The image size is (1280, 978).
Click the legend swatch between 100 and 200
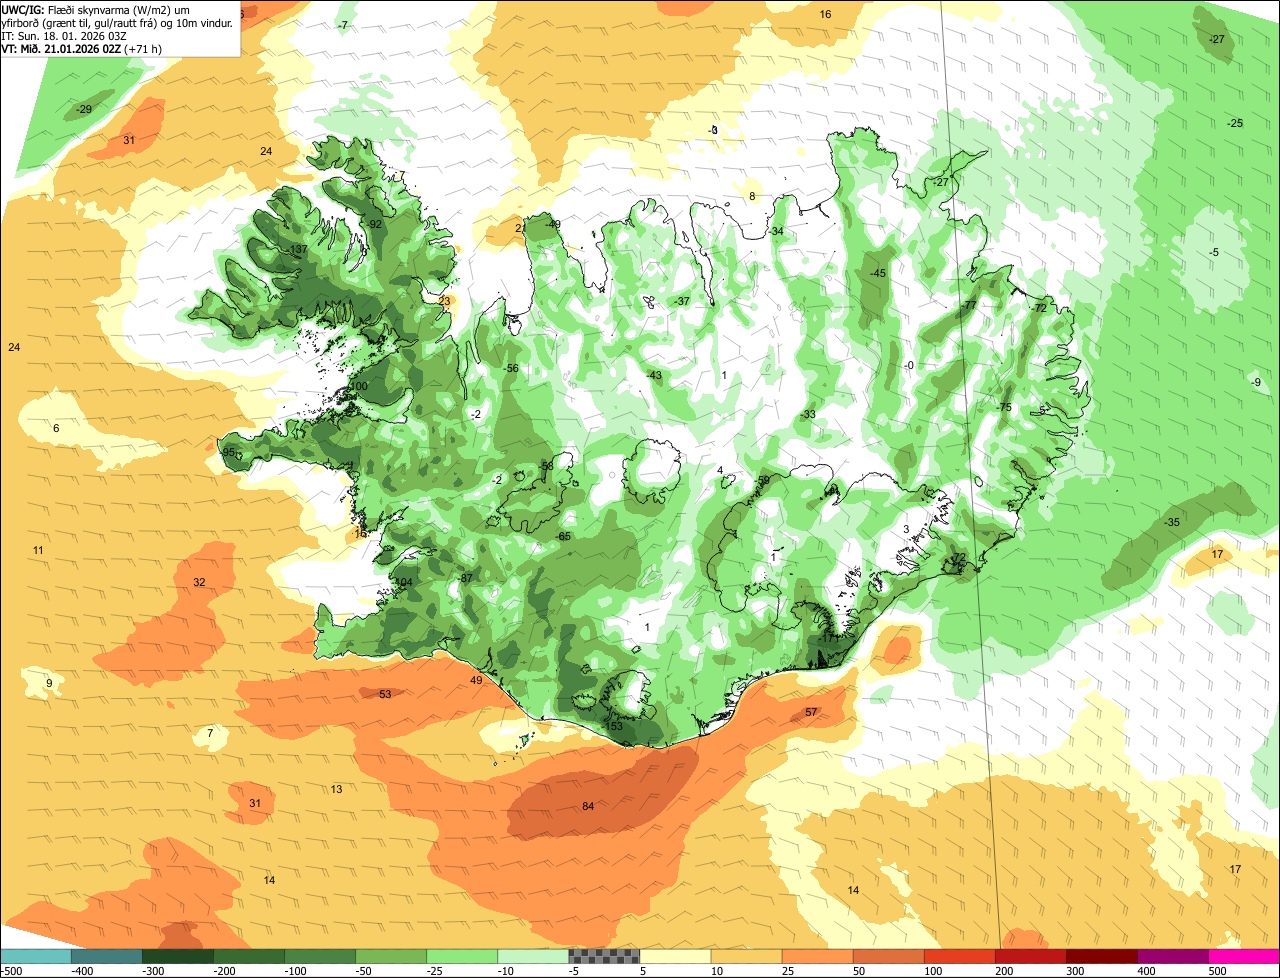(x=959, y=956)
